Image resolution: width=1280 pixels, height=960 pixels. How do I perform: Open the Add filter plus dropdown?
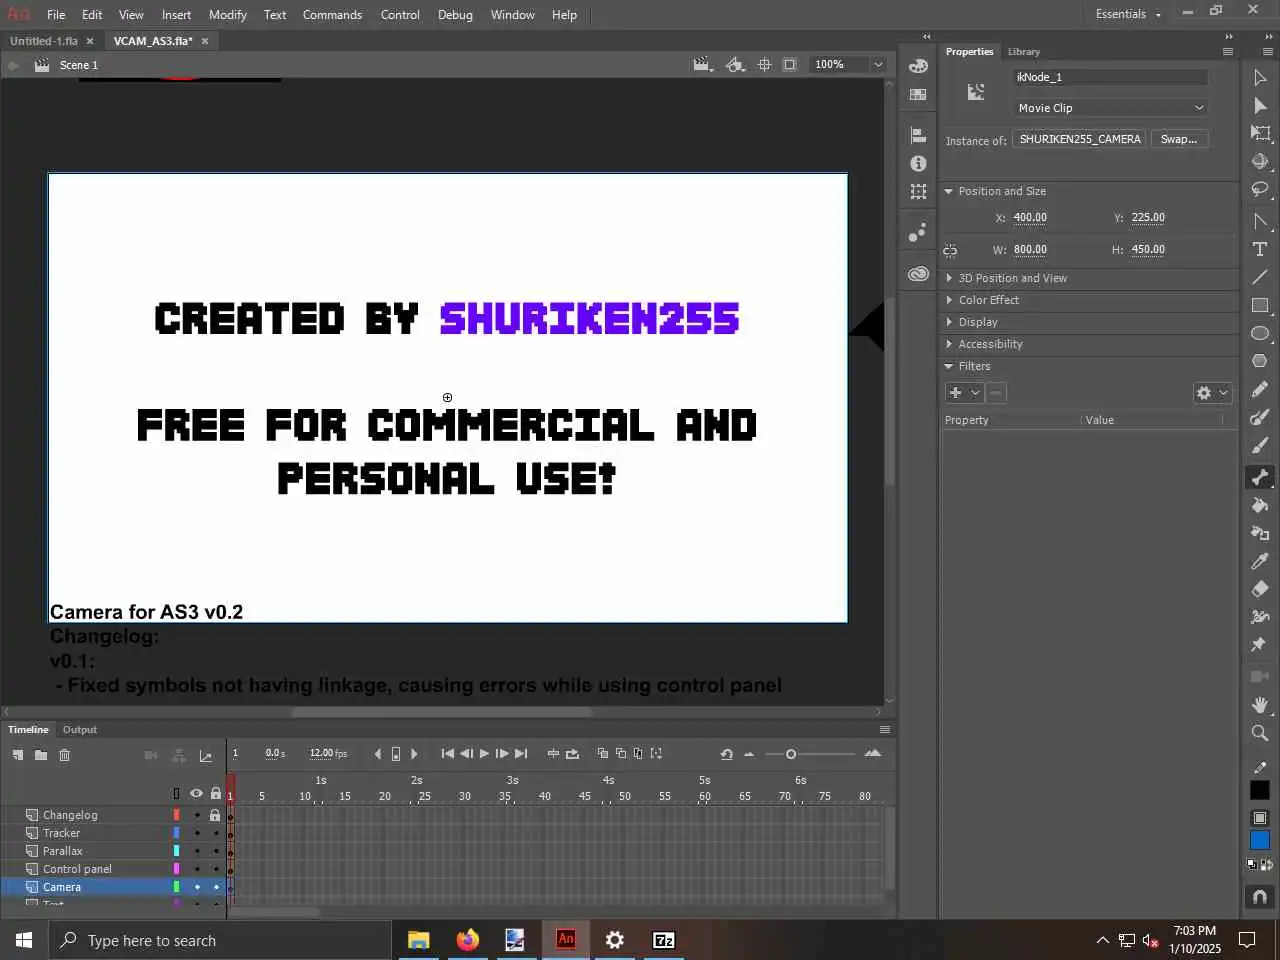[x=964, y=393]
